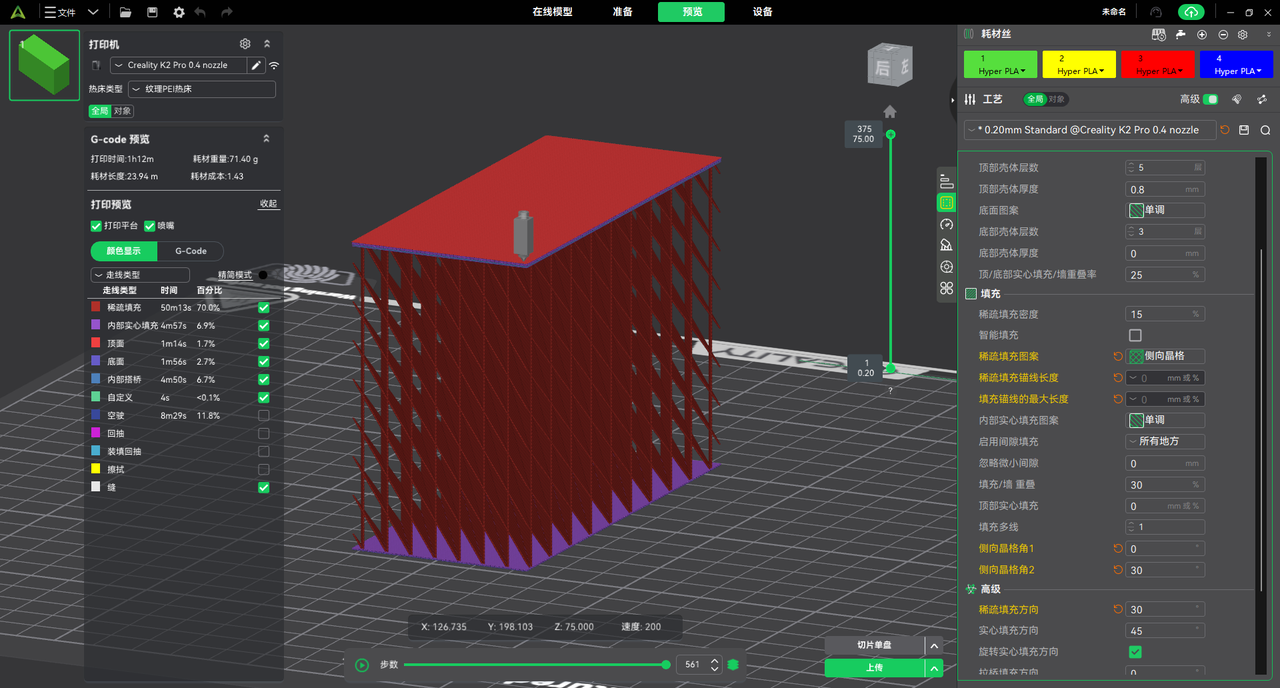This screenshot has height=688, width=1280.
Task: Uncheck 稀疏填充 line type visibility
Action: coord(264,308)
